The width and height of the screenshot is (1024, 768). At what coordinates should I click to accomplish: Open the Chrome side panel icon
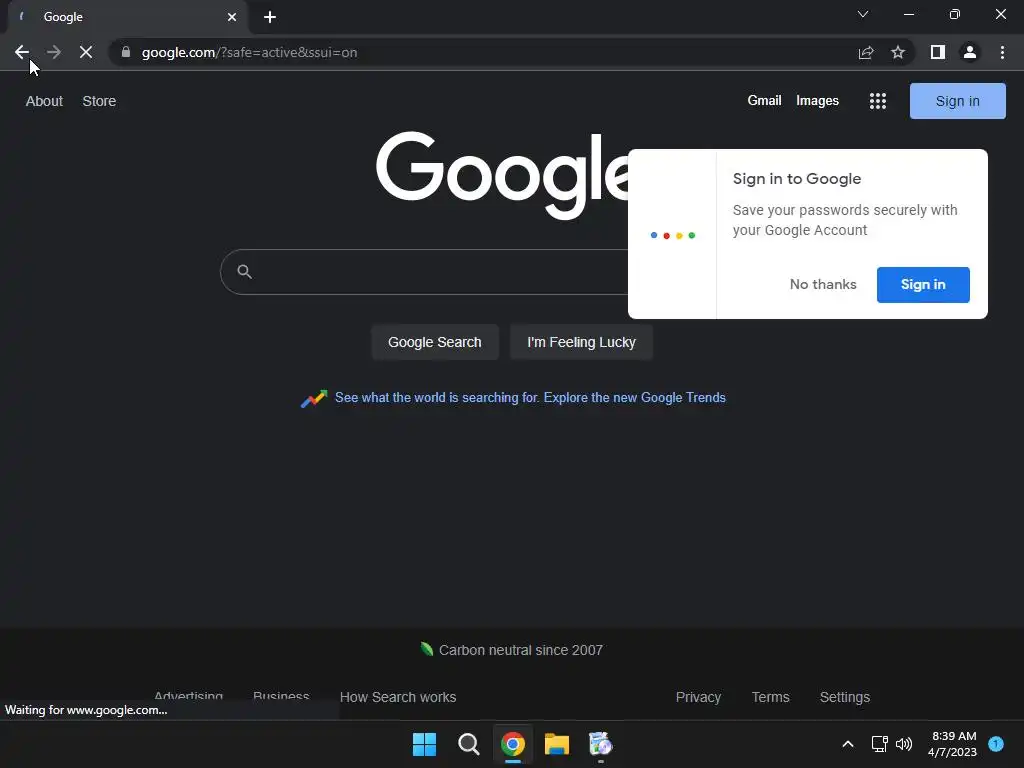point(938,52)
